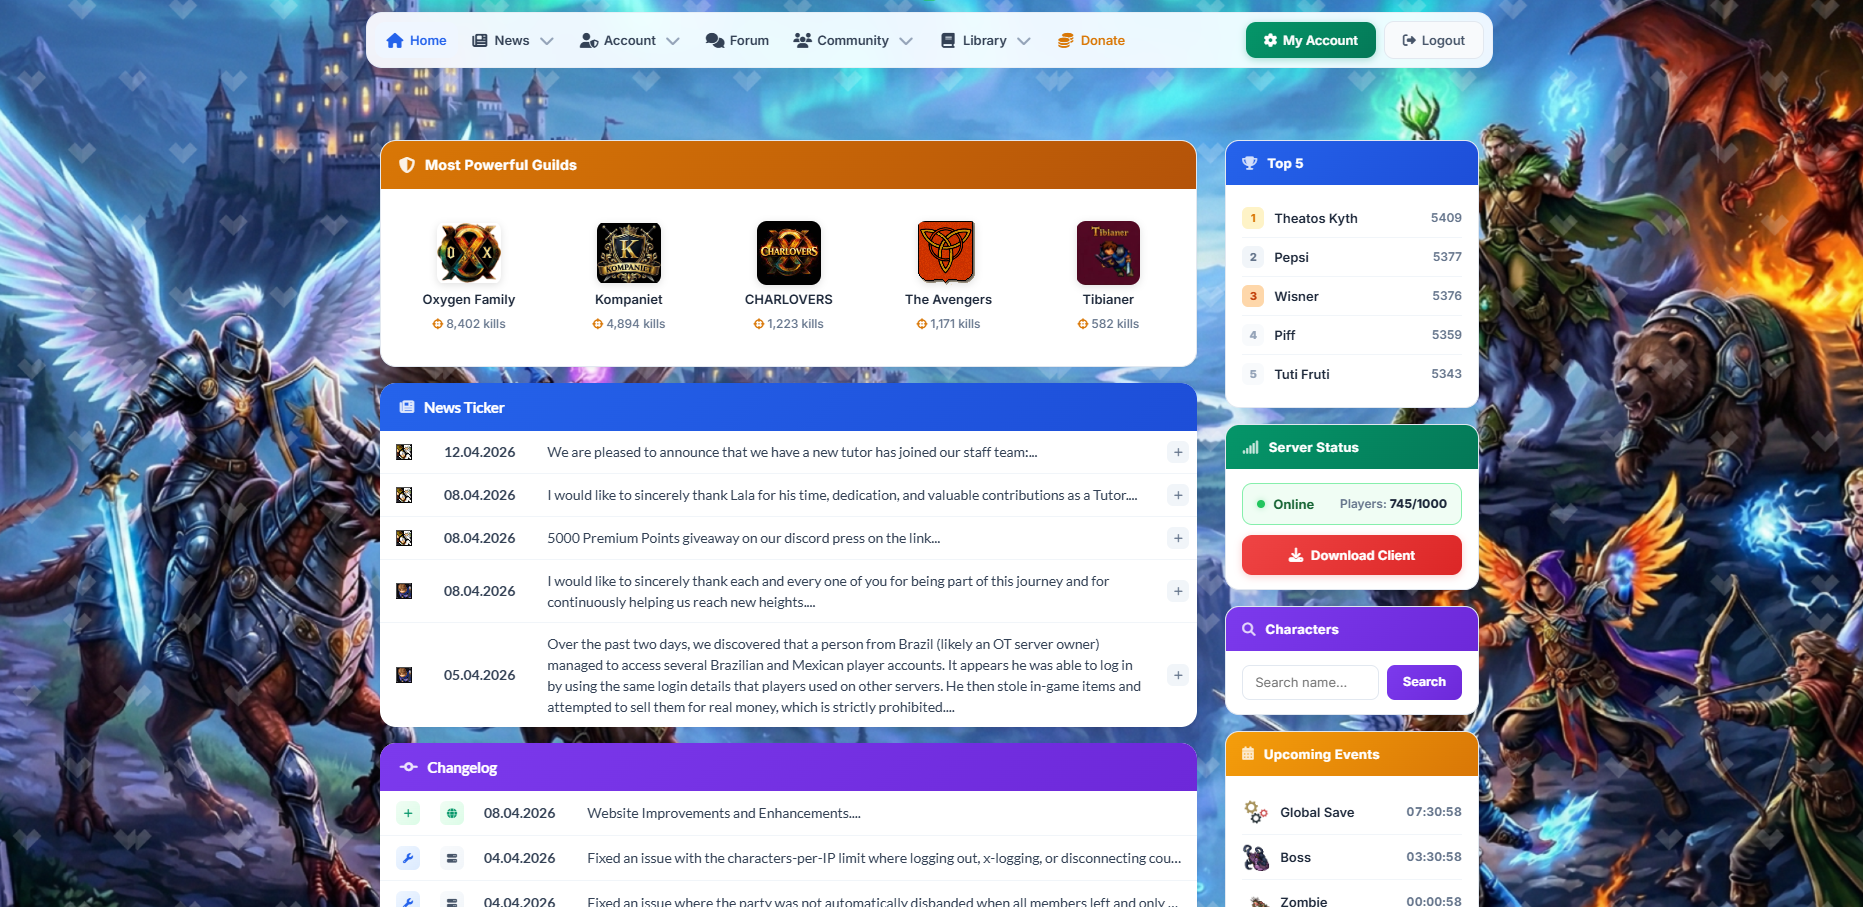
Task: Click the globe icon on 08.04.2026 changelog
Action: click(452, 813)
